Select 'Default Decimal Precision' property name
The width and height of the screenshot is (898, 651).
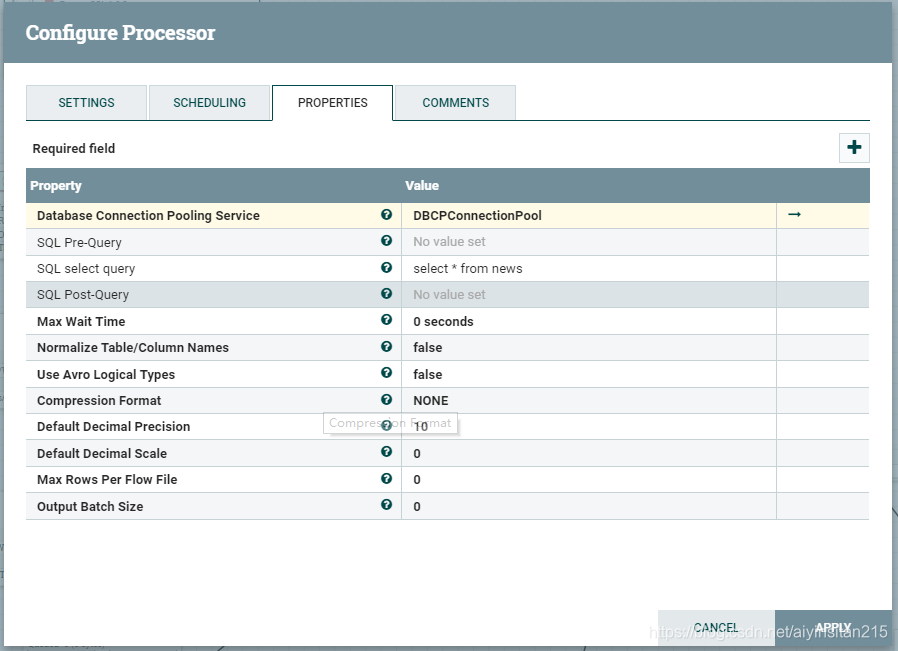click(113, 427)
